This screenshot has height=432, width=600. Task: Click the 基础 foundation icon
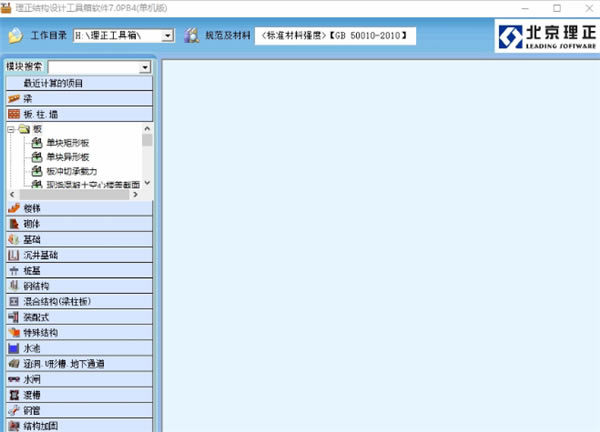coord(14,240)
